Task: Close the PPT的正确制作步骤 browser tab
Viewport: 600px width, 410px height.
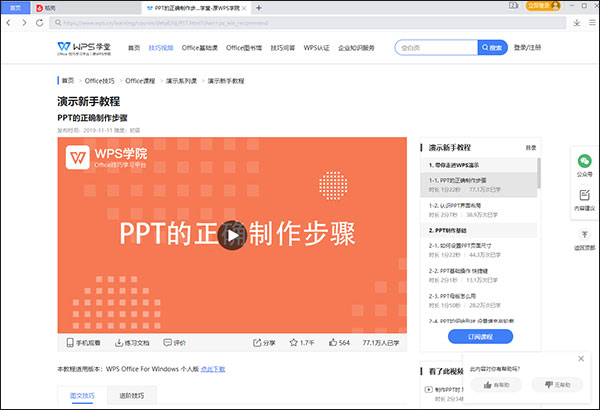Action: 244,8
